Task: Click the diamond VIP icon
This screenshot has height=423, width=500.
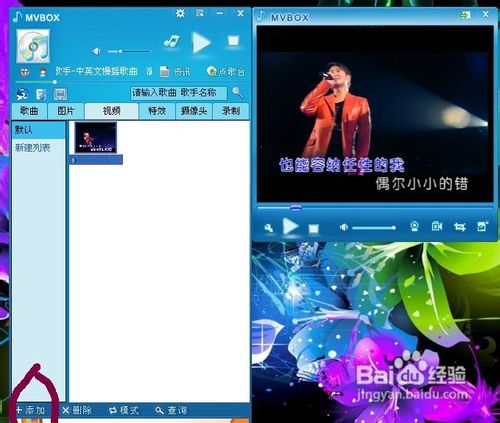Action: 24,72
